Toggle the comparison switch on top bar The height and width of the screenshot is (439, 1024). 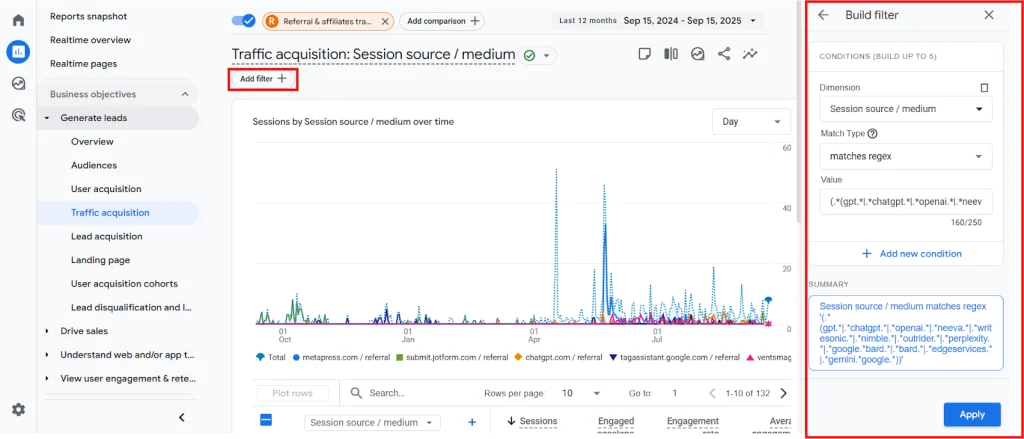243,20
